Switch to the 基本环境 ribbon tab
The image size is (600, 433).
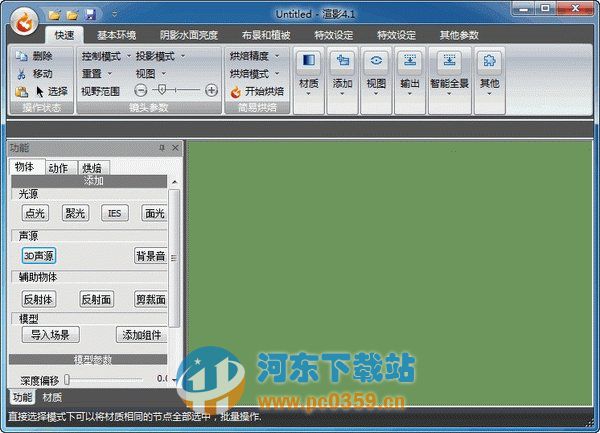[x=116, y=35]
